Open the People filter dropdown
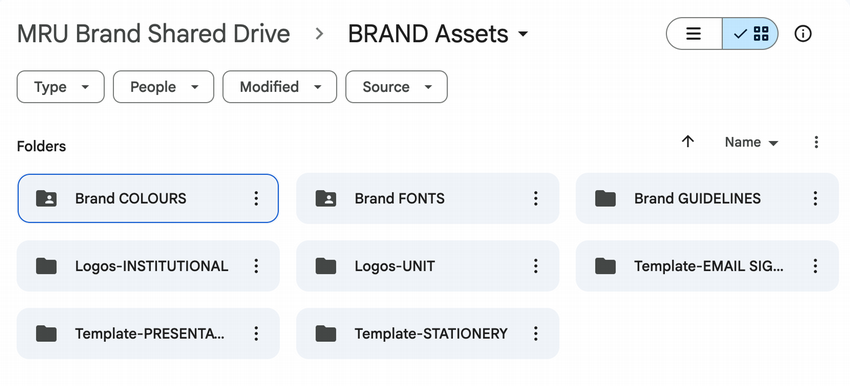 [x=164, y=87]
